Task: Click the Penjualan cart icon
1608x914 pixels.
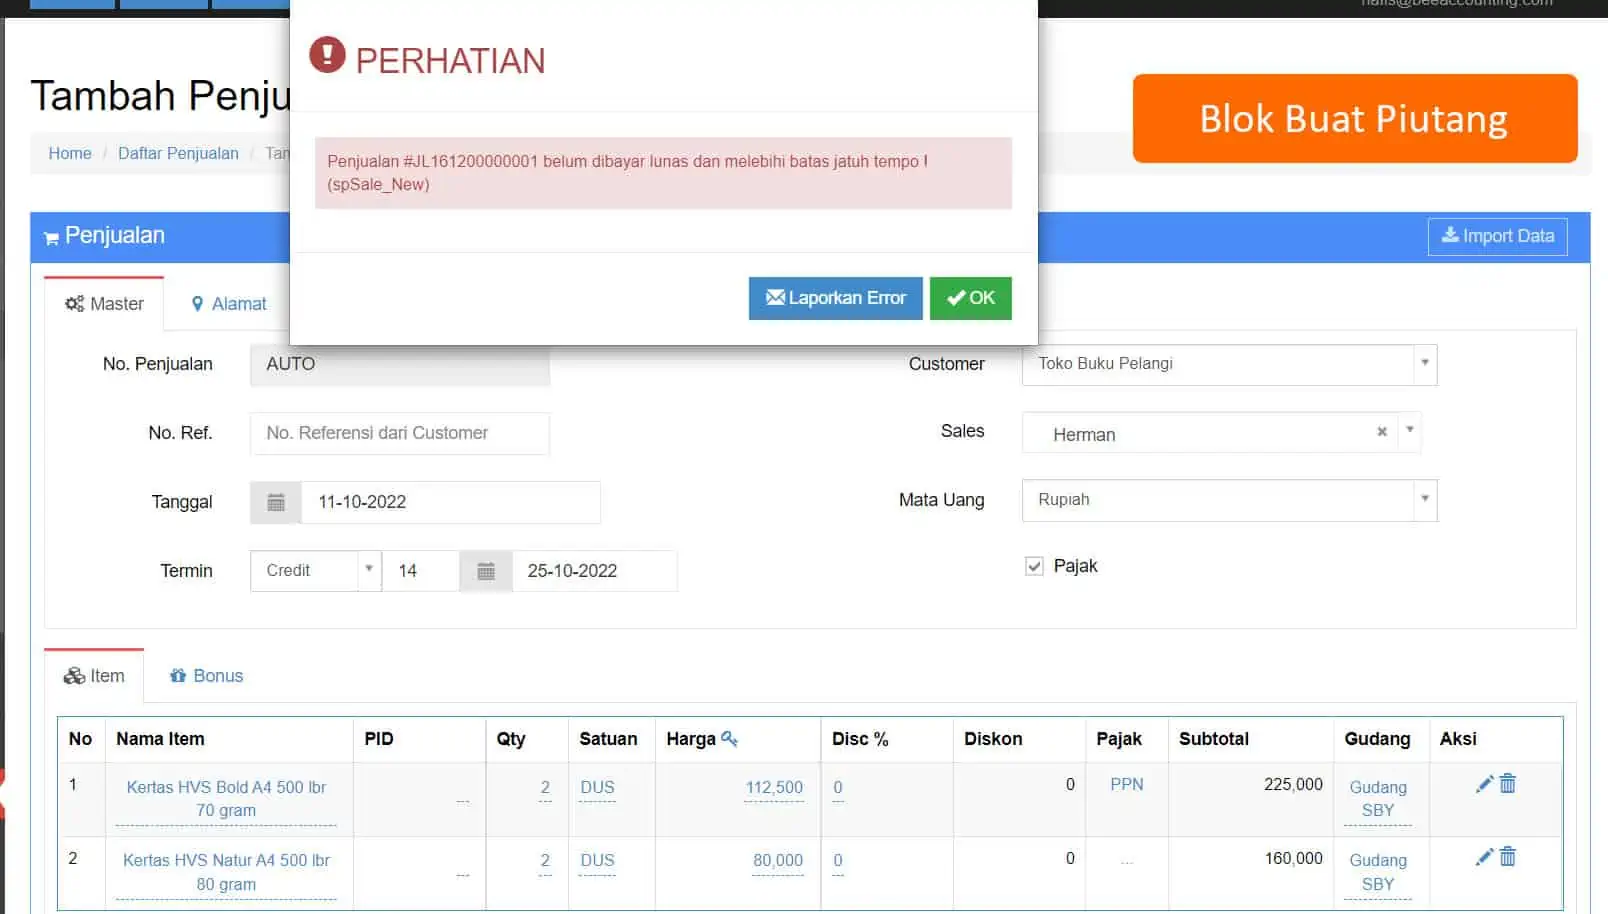Action: [x=51, y=238]
